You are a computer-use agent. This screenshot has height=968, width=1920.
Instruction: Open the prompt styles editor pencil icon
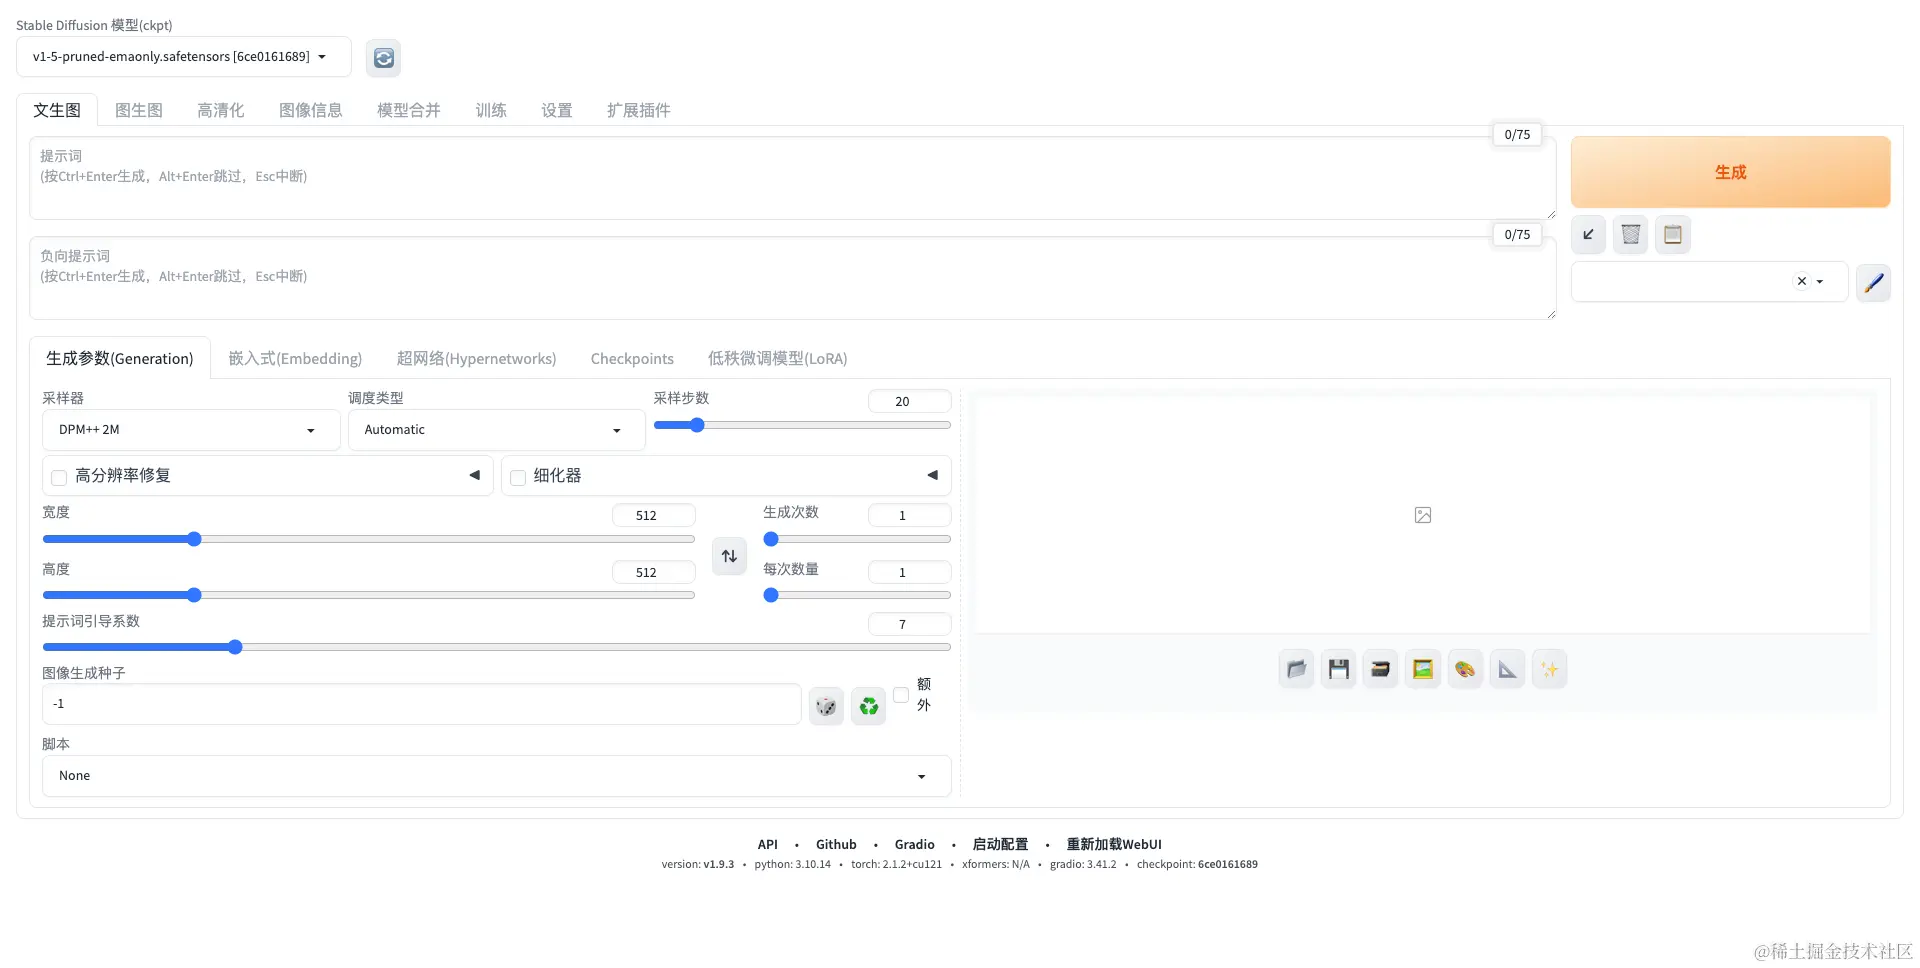(x=1873, y=282)
